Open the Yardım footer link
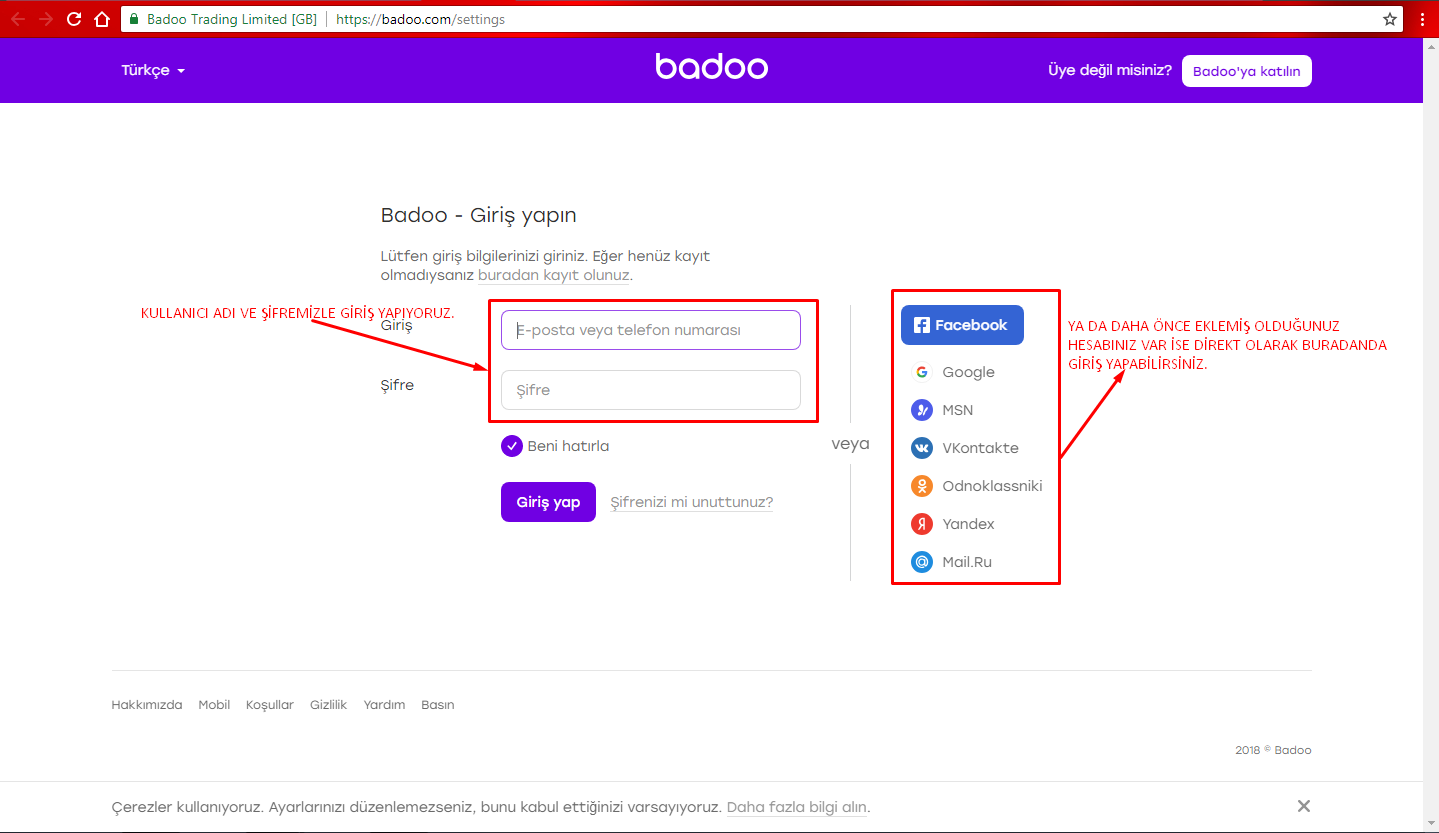Viewport: 1439px width, 833px height. 384,705
